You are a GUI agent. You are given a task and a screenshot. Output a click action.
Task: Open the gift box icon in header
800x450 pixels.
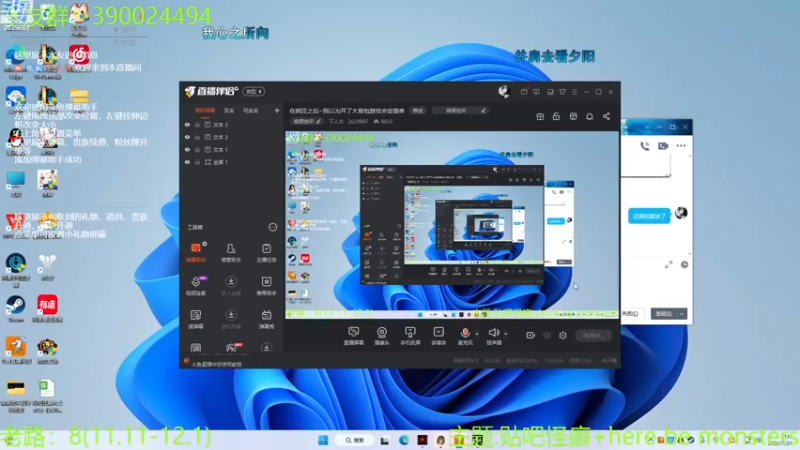(540, 117)
